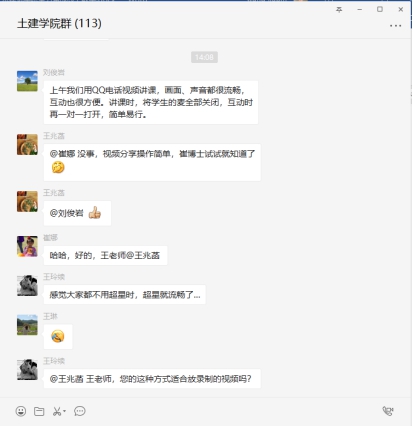
Task: Click the thumbs-up emoji message to 刘俊岩
Action: (x=77, y=213)
